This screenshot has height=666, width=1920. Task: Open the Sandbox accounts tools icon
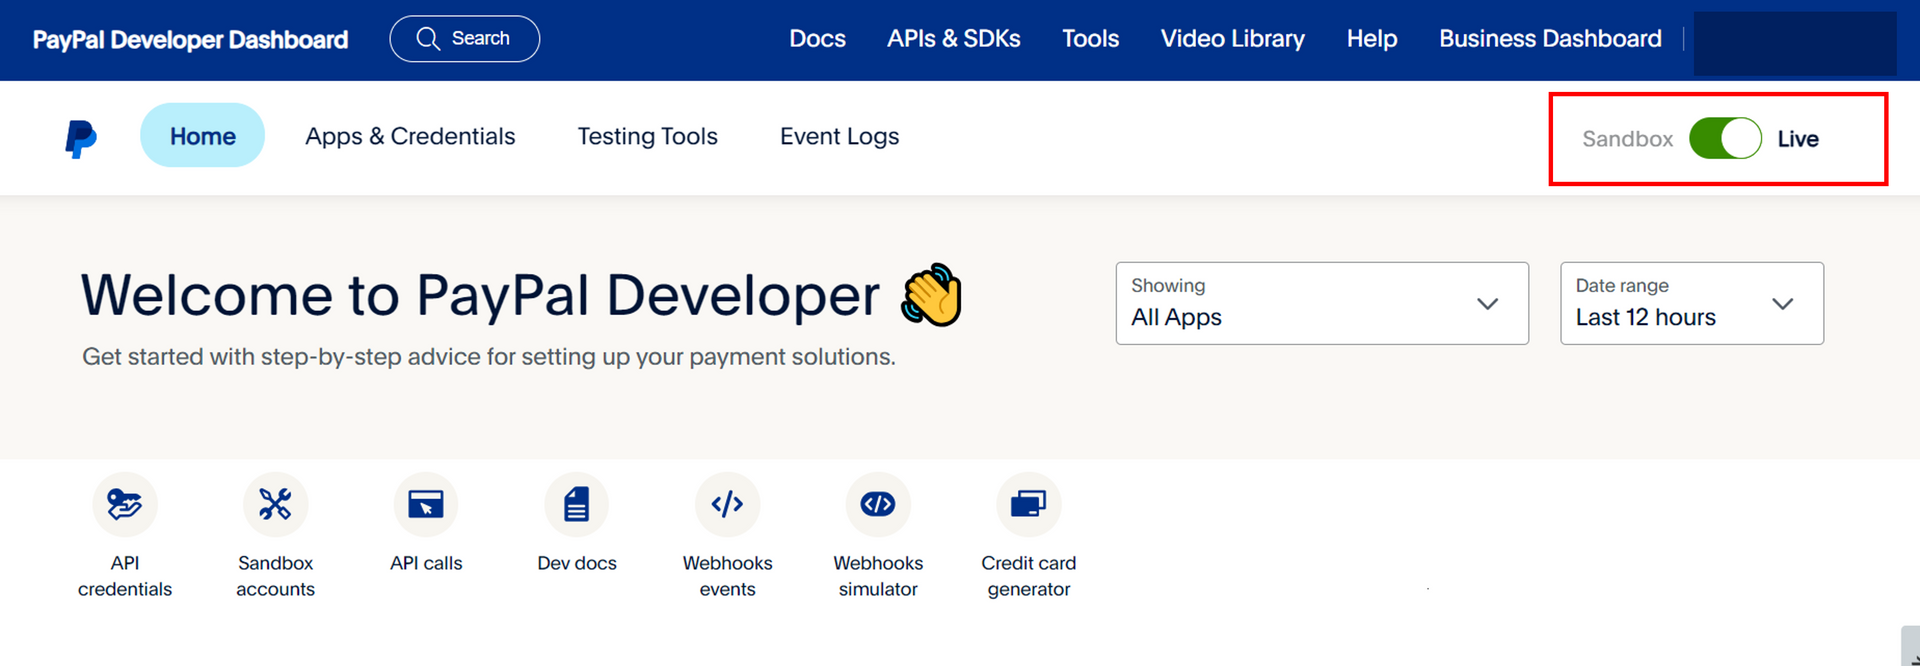click(275, 504)
